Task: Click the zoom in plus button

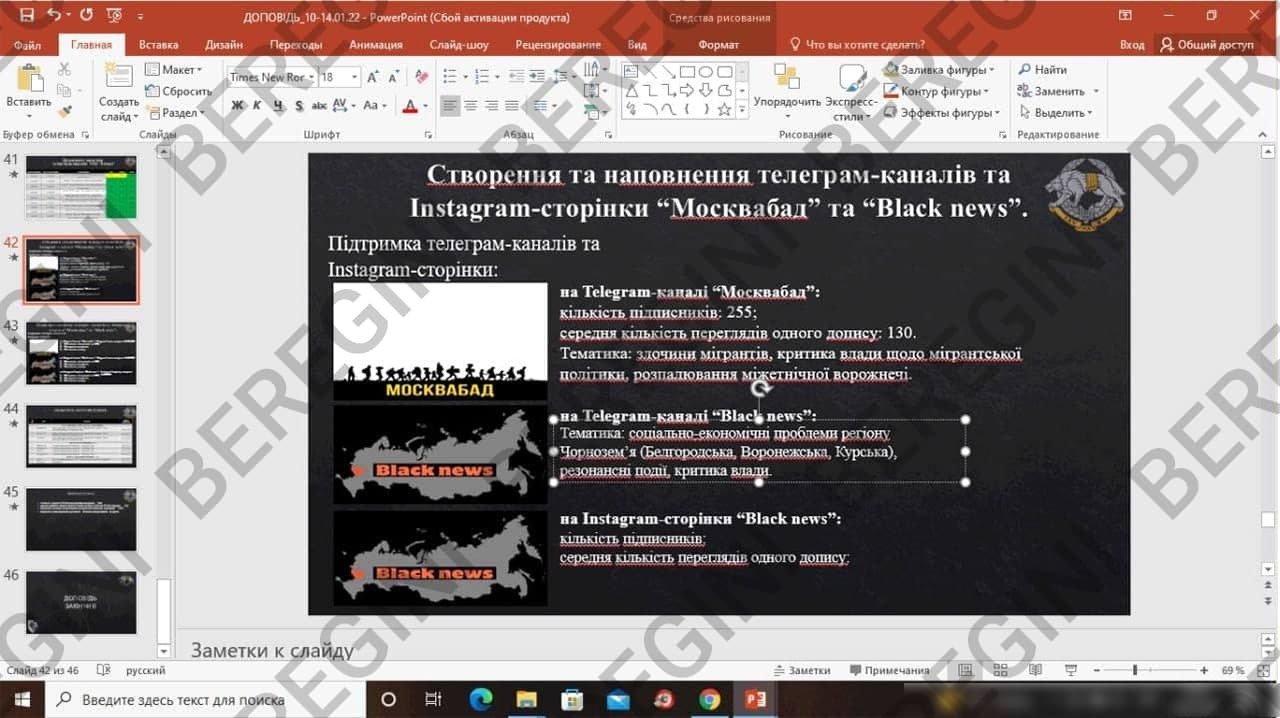Action: coord(1204,670)
